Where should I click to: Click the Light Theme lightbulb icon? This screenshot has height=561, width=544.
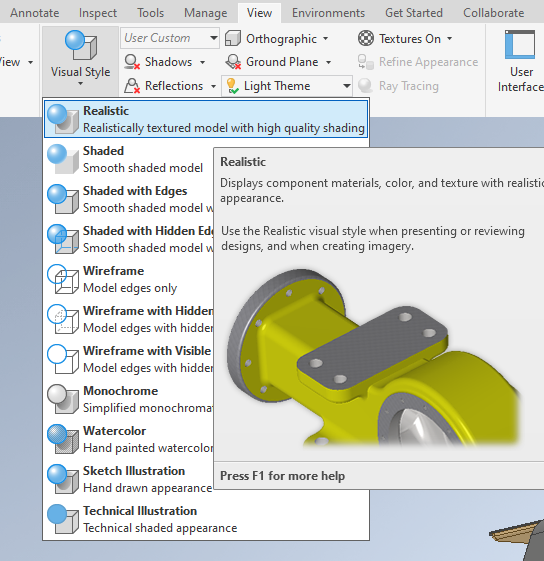tap(232, 86)
